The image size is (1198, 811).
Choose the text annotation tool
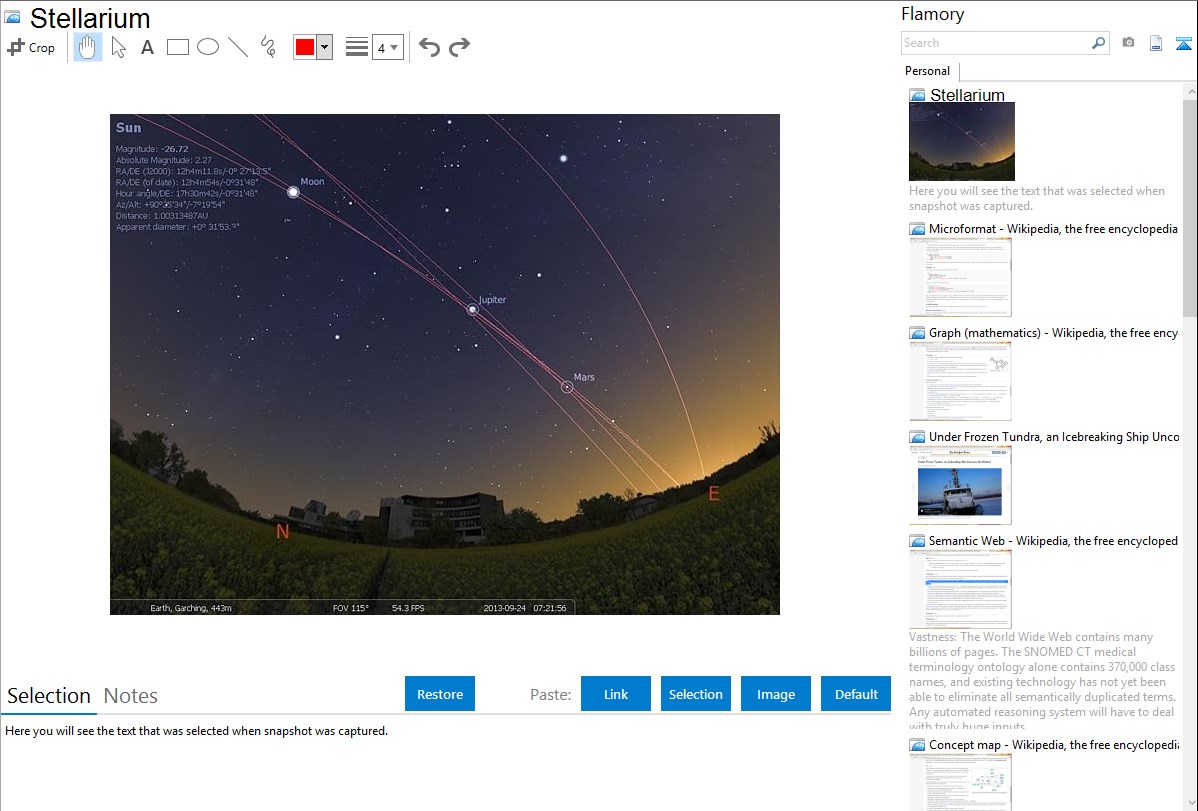[x=147, y=47]
